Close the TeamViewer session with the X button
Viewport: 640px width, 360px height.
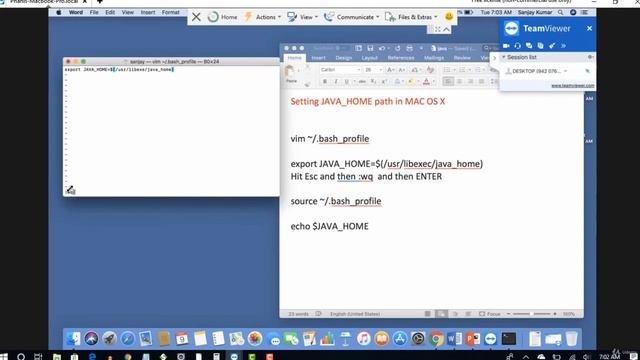click(196, 17)
